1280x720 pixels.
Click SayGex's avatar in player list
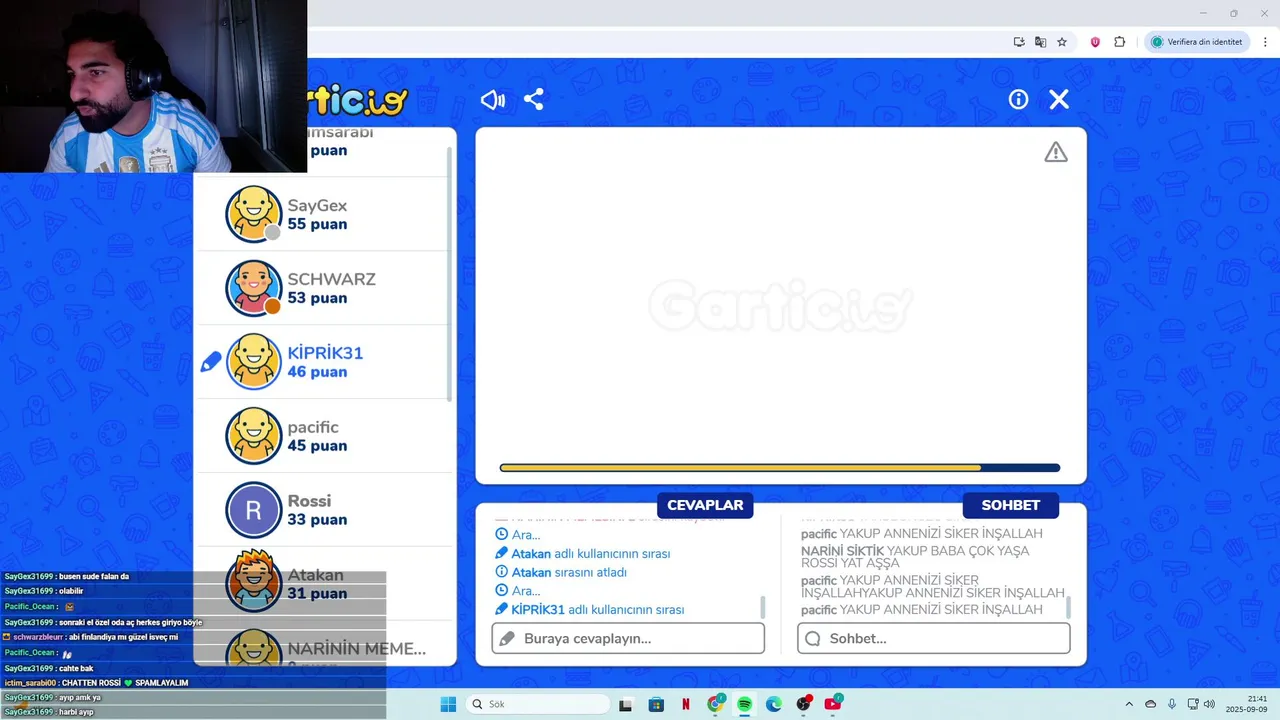254,214
